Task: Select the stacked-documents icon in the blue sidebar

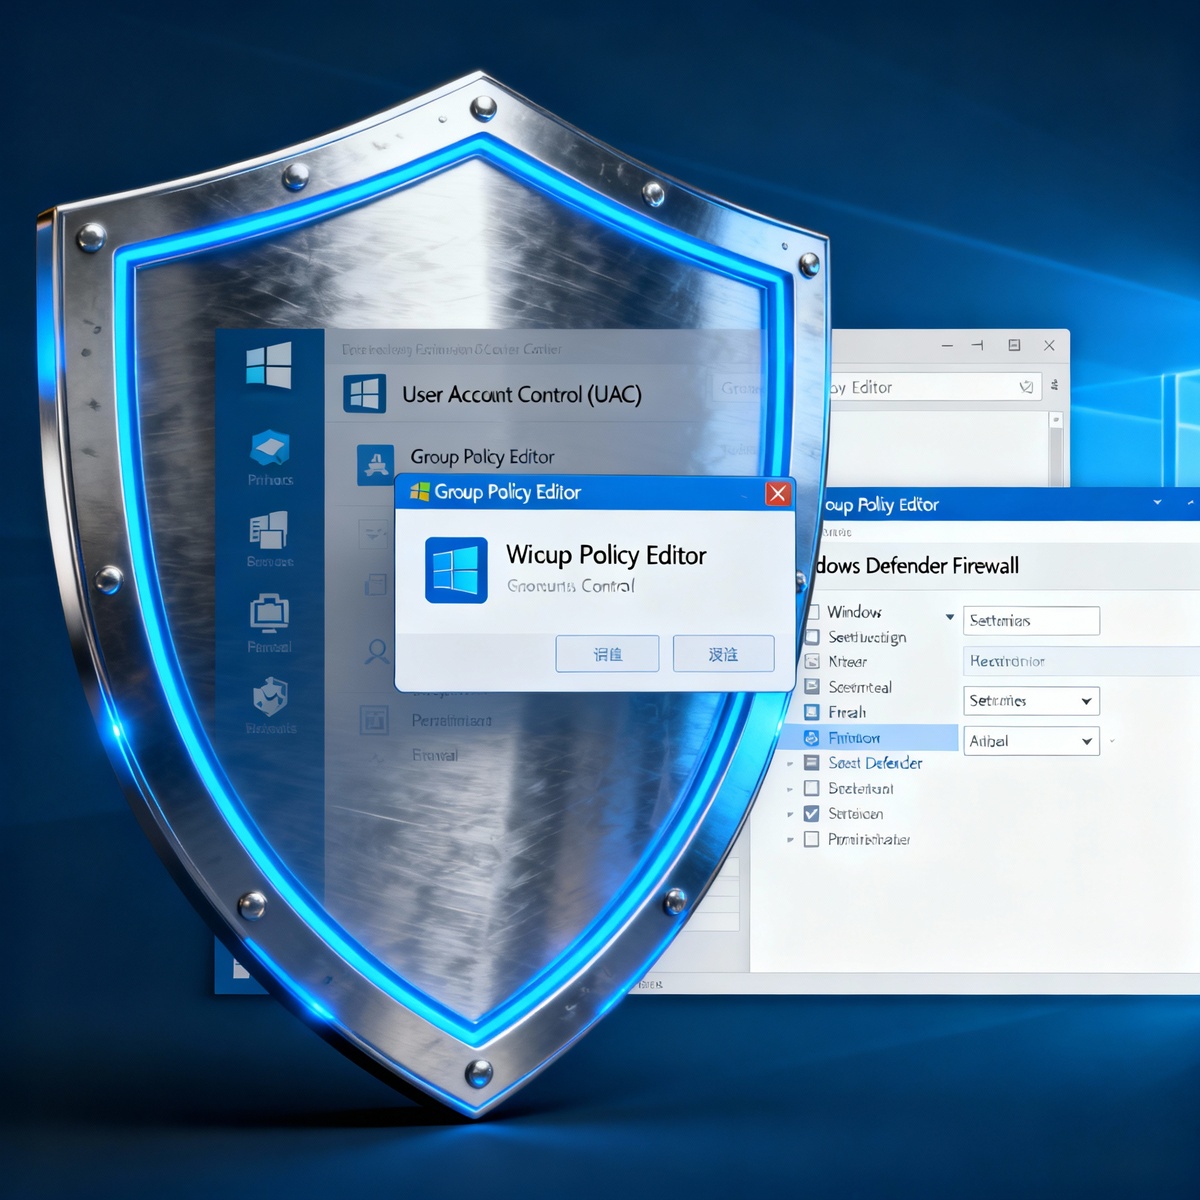Action: tap(268, 530)
